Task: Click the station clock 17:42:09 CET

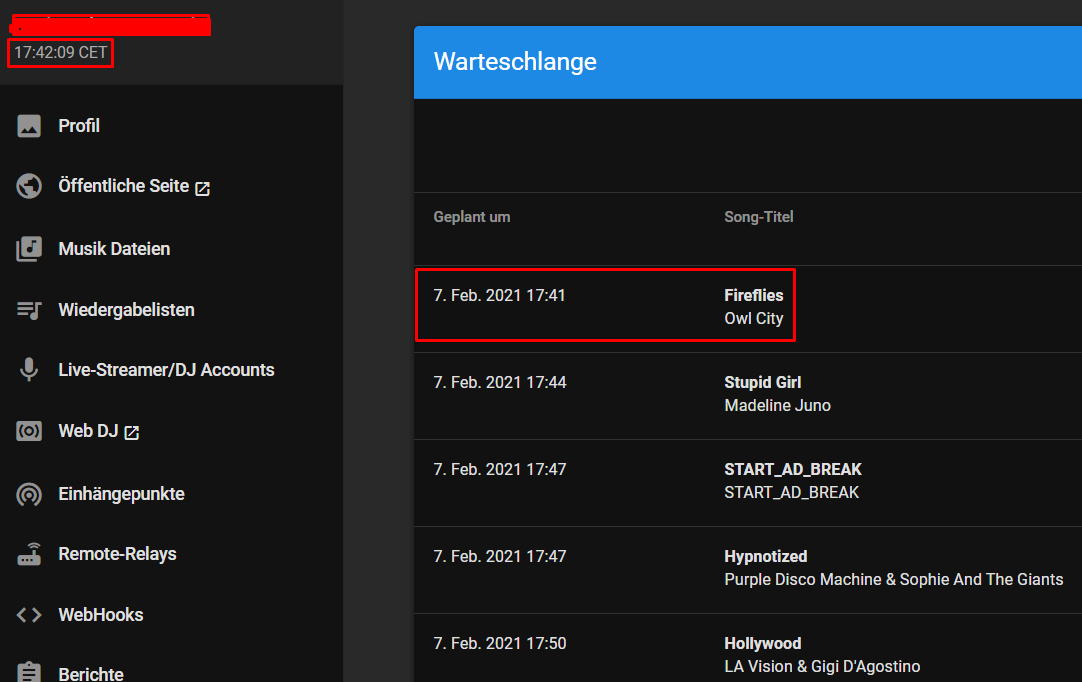Action: 61,52
